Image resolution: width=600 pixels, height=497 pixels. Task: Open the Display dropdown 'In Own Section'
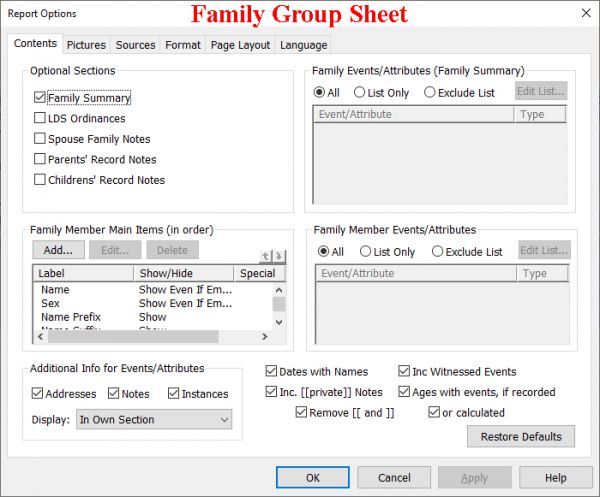154,420
